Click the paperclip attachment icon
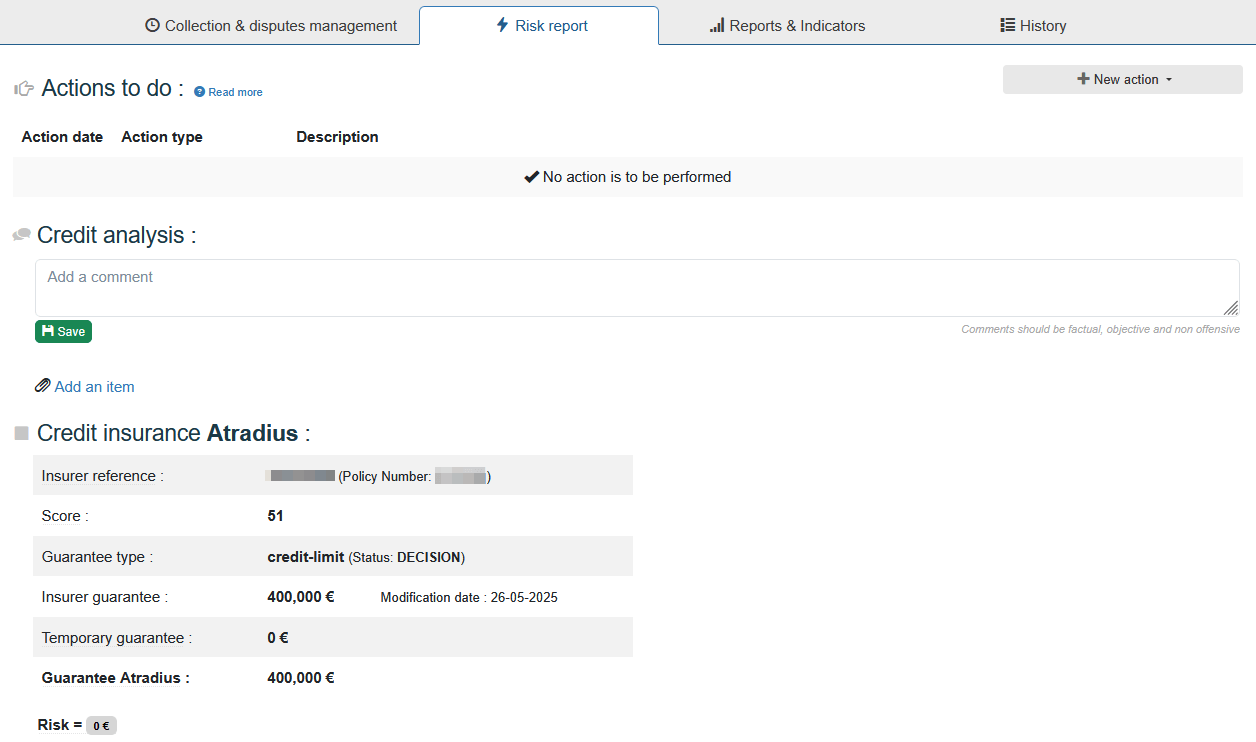 tap(42, 386)
